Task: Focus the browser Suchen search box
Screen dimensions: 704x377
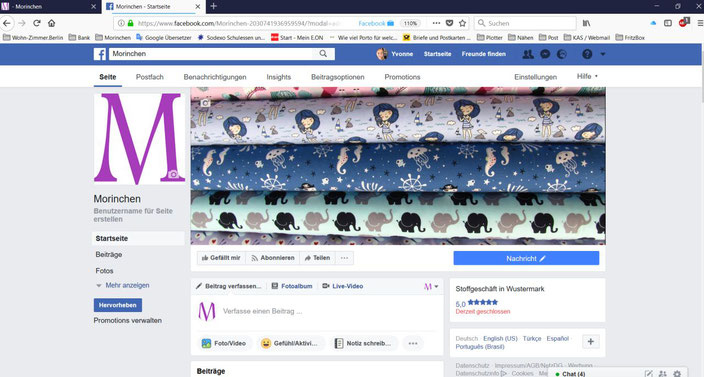Action: tap(525, 23)
